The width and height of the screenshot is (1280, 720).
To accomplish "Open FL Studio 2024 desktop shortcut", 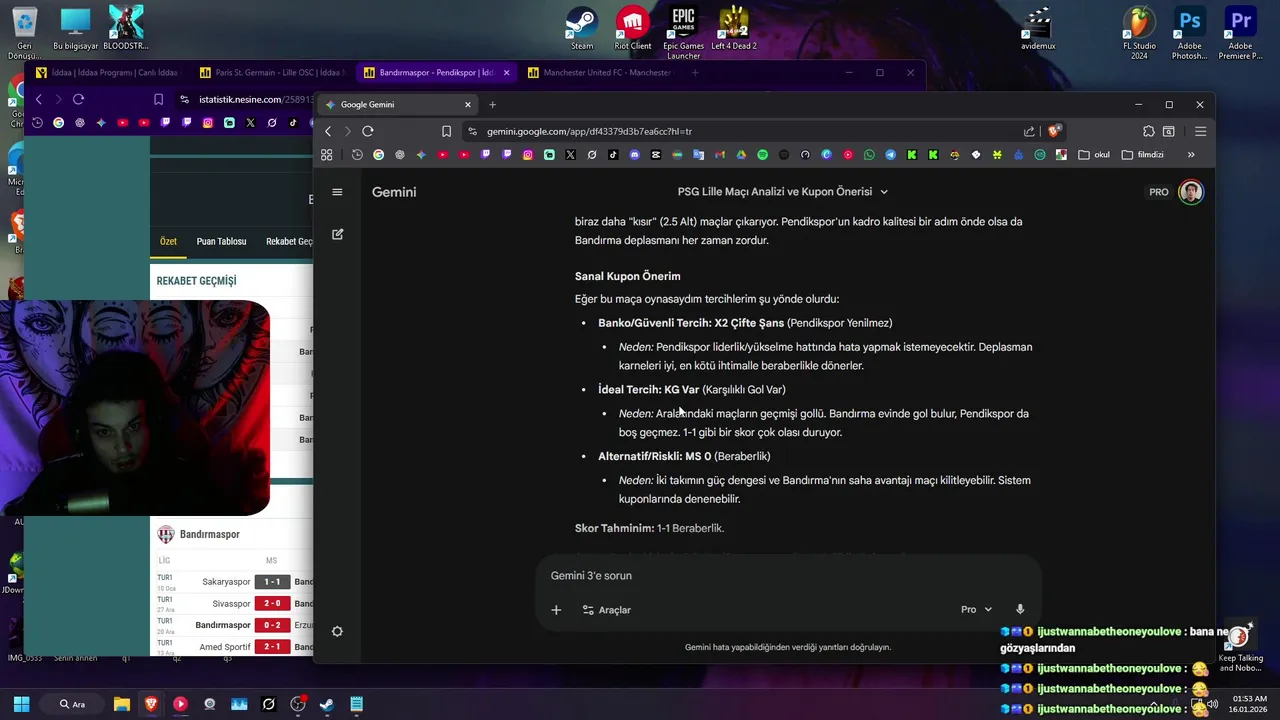I will tap(1139, 32).
